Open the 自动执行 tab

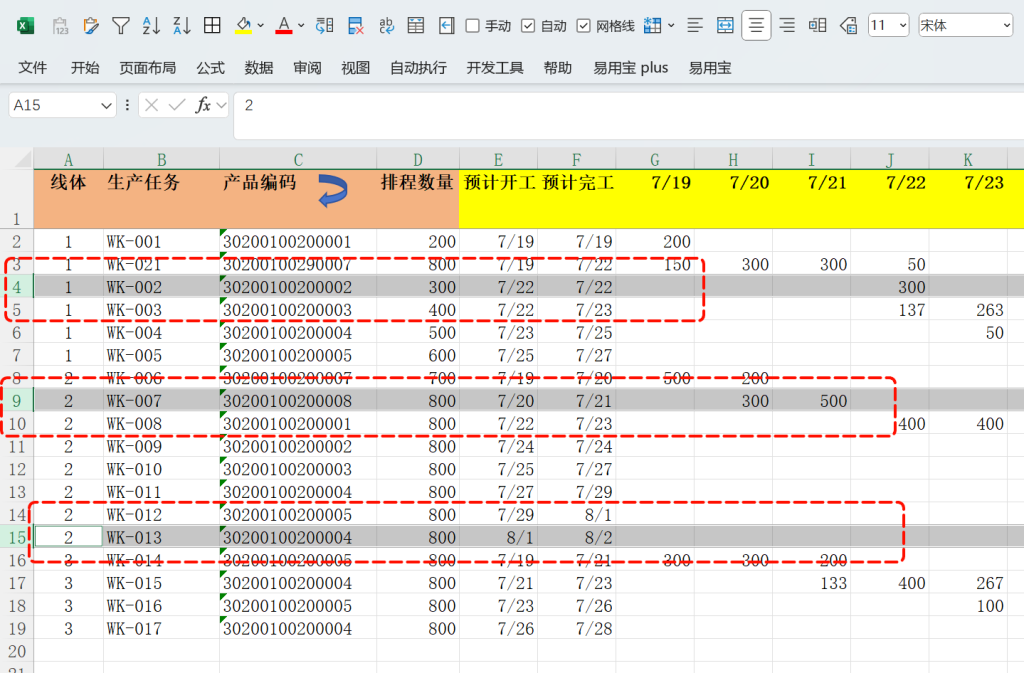tap(418, 68)
